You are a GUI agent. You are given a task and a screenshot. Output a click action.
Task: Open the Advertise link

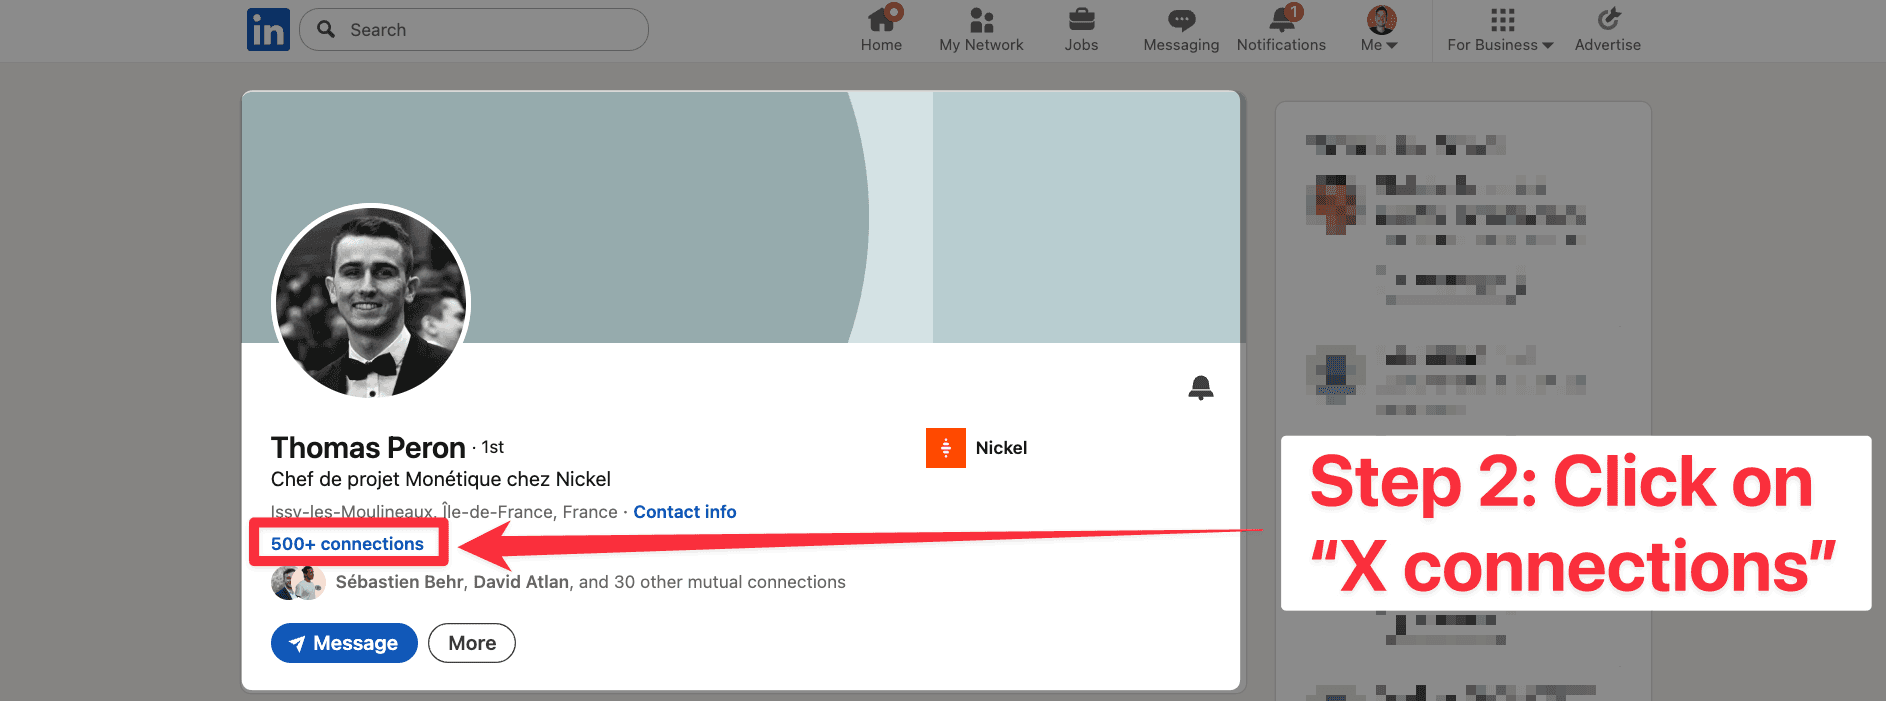1608,29
